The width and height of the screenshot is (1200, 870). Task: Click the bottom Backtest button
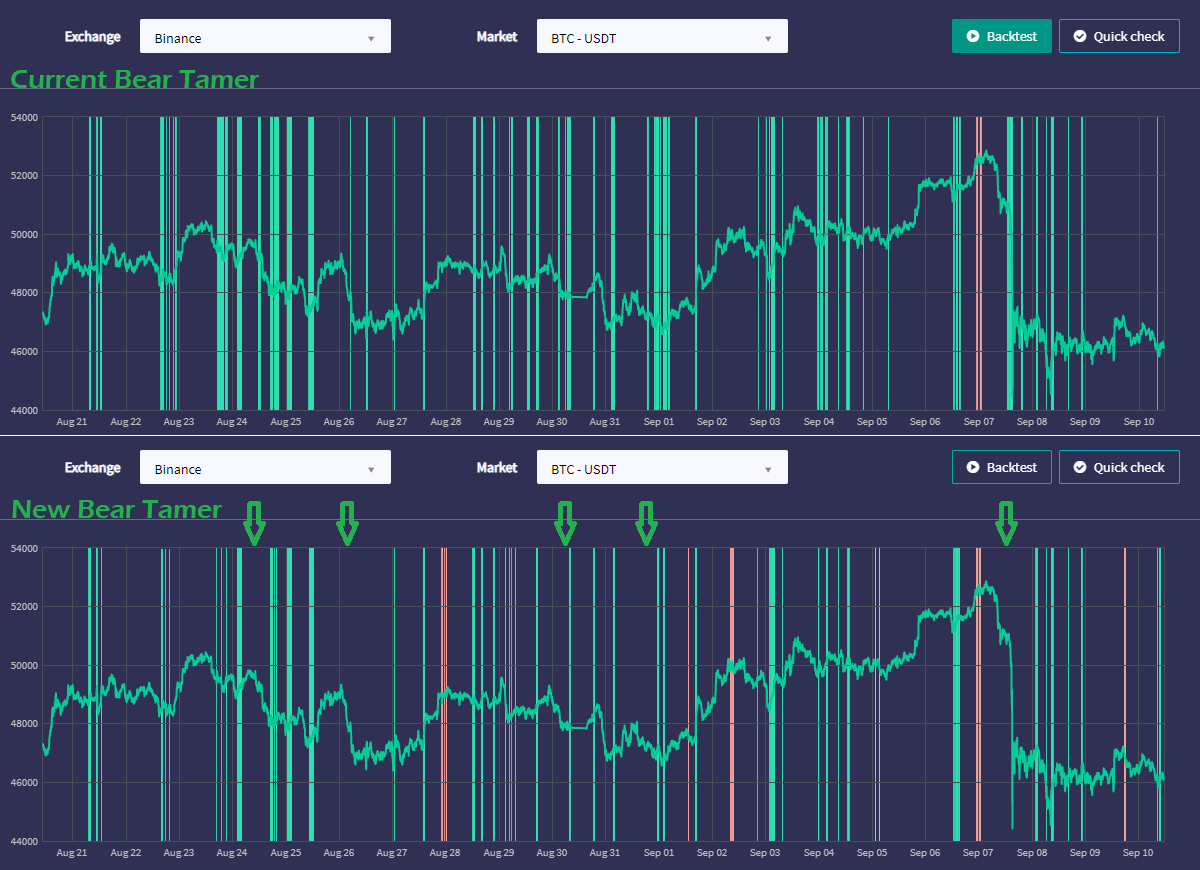(1002, 467)
